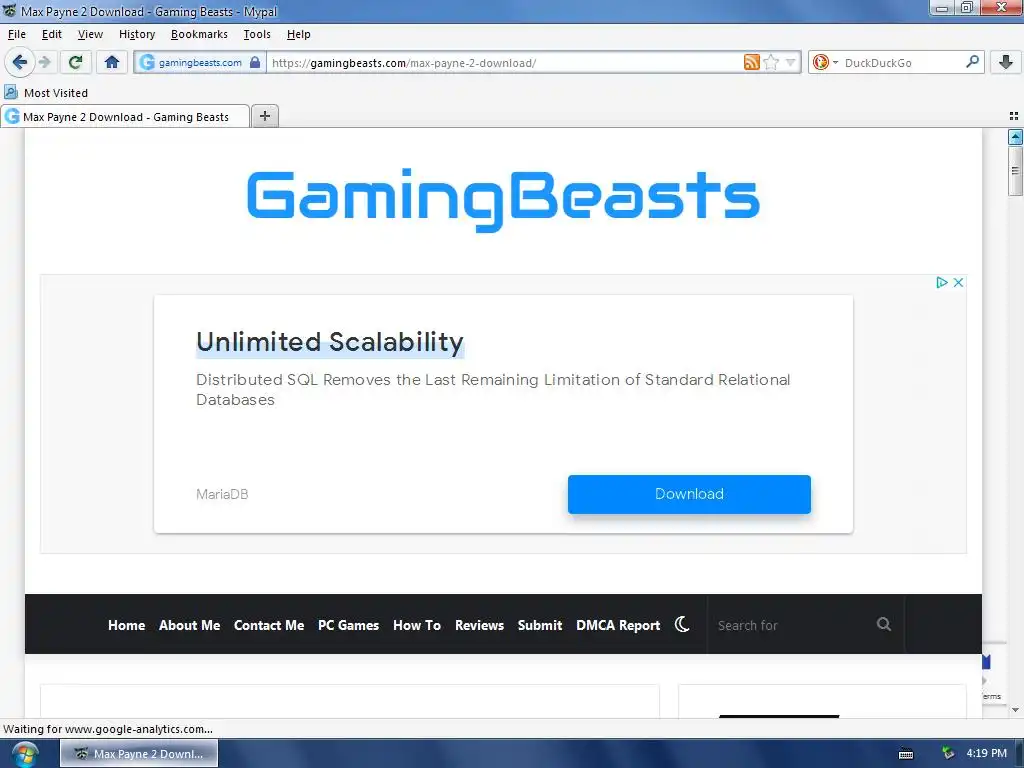Viewport: 1024px width, 768px height.
Task: Subscribe using the RSS feed icon
Action: (x=752, y=62)
